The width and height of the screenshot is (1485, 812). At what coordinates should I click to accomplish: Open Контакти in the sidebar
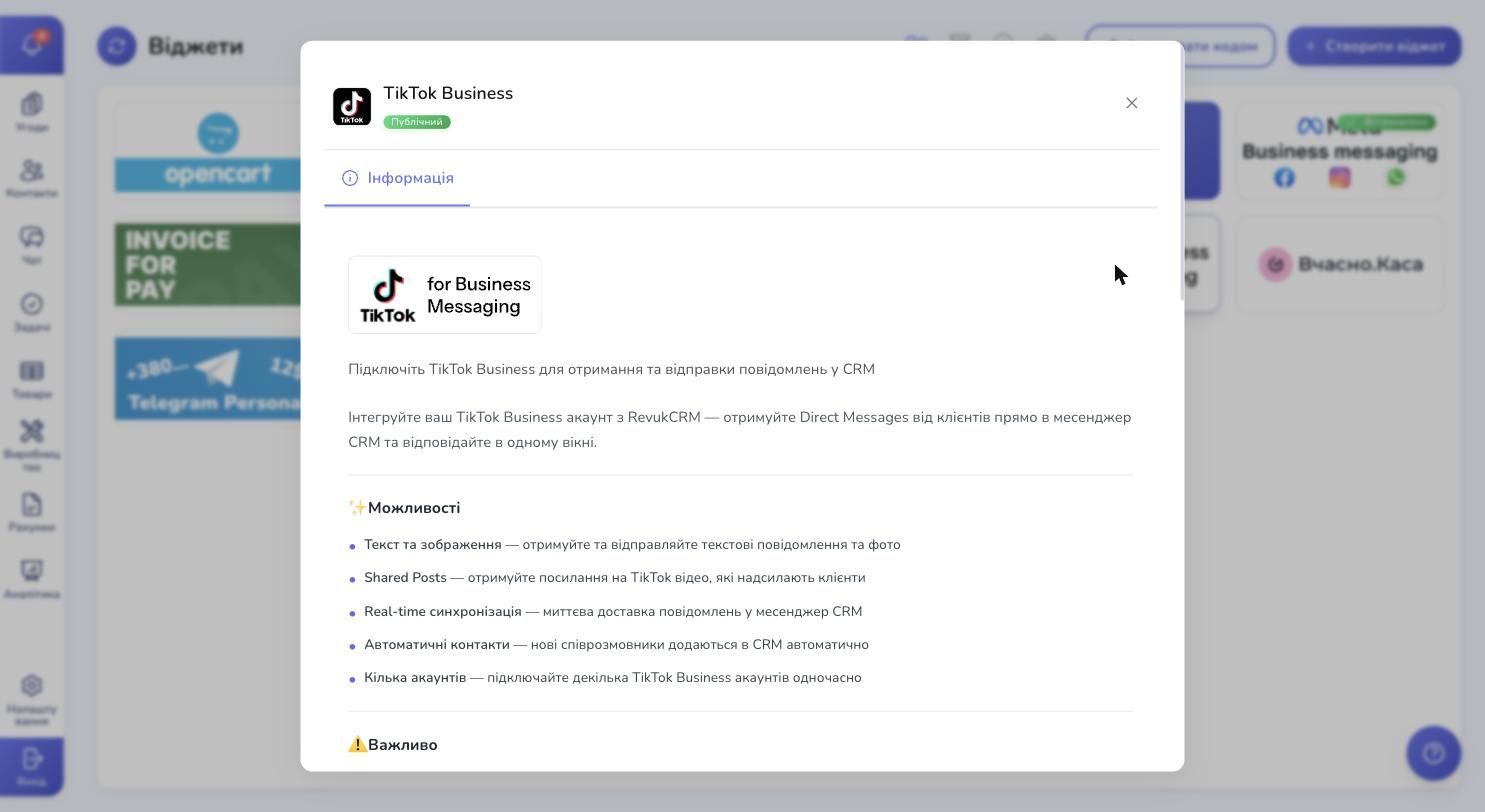(32, 179)
